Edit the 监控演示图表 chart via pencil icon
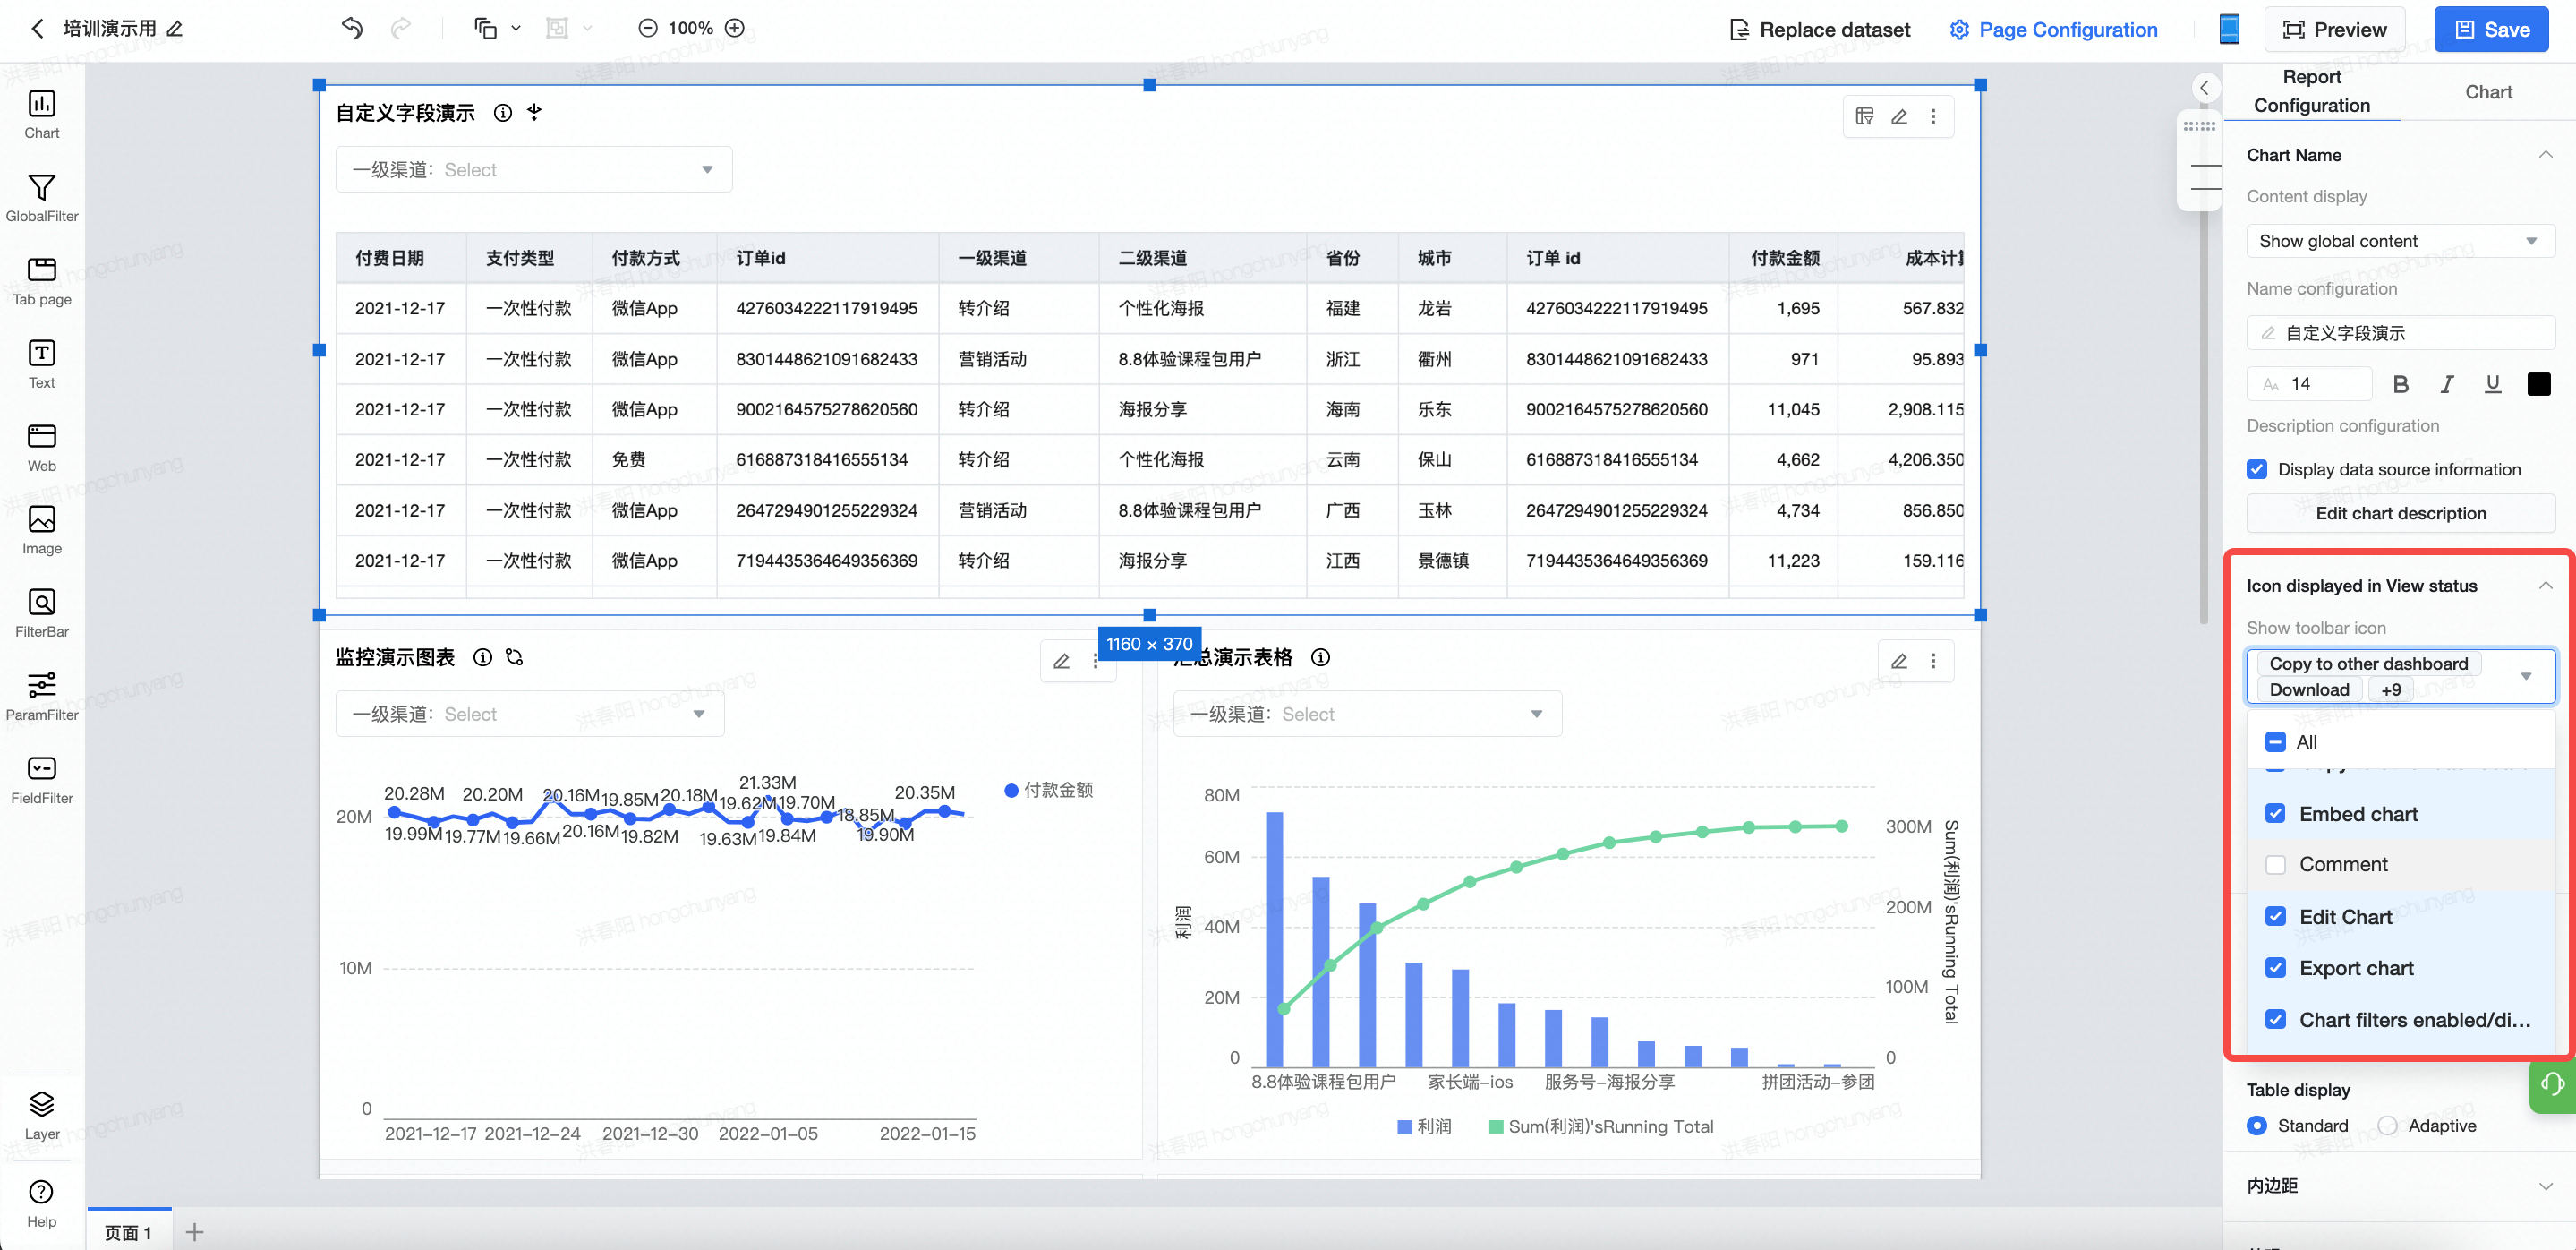2576x1250 pixels. pyautogui.click(x=1061, y=661)
